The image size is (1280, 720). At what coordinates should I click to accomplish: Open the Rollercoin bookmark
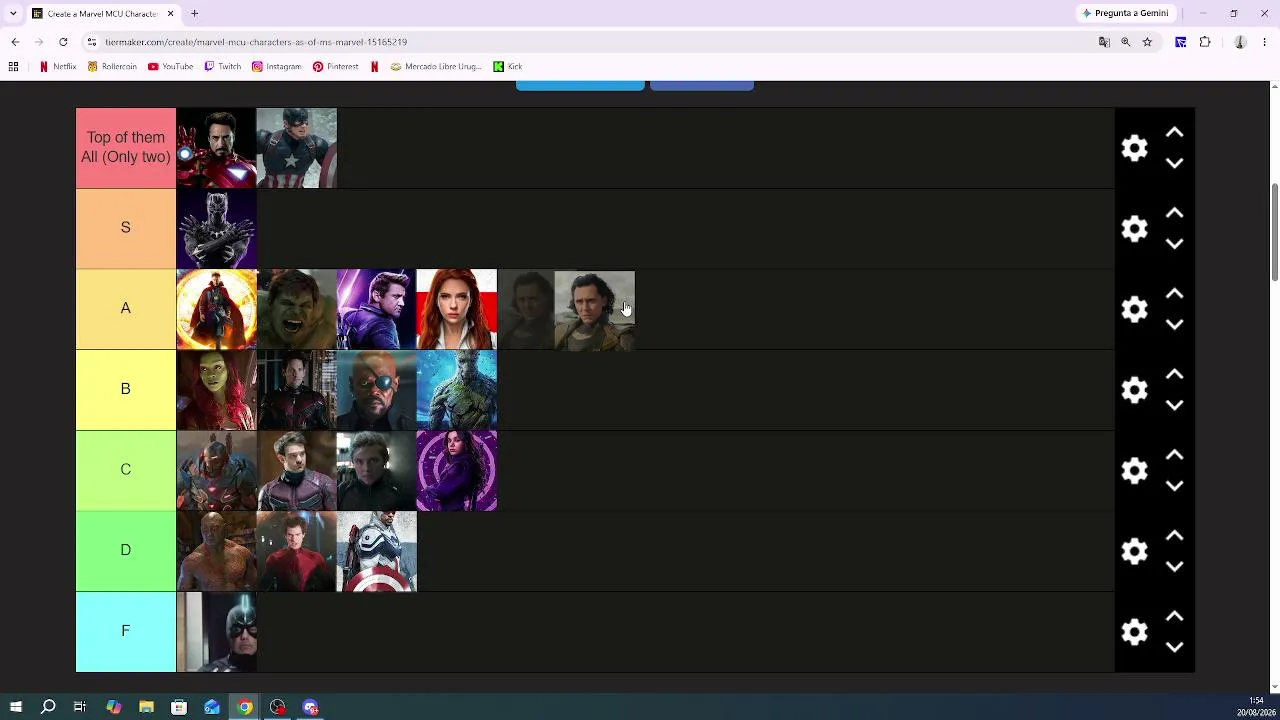tap(112, 67)
